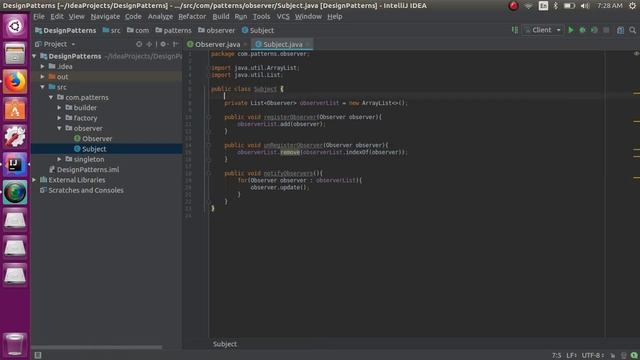Expand the builder package

(60, 108)
